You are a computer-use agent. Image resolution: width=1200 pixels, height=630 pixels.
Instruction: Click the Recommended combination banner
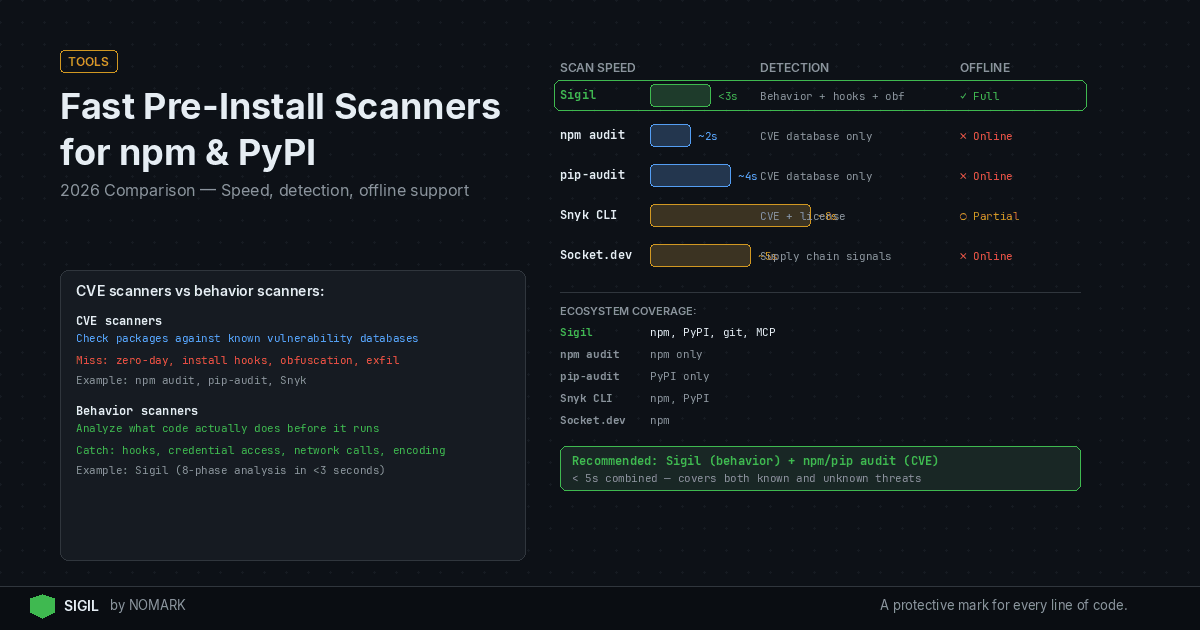click(820, 468)
